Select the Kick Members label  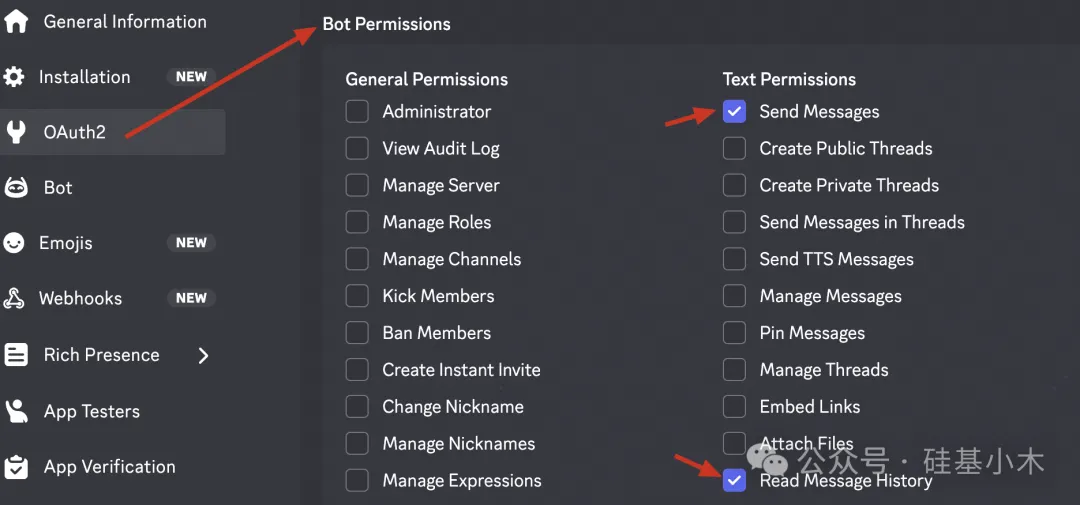click(x=438, y=296)
